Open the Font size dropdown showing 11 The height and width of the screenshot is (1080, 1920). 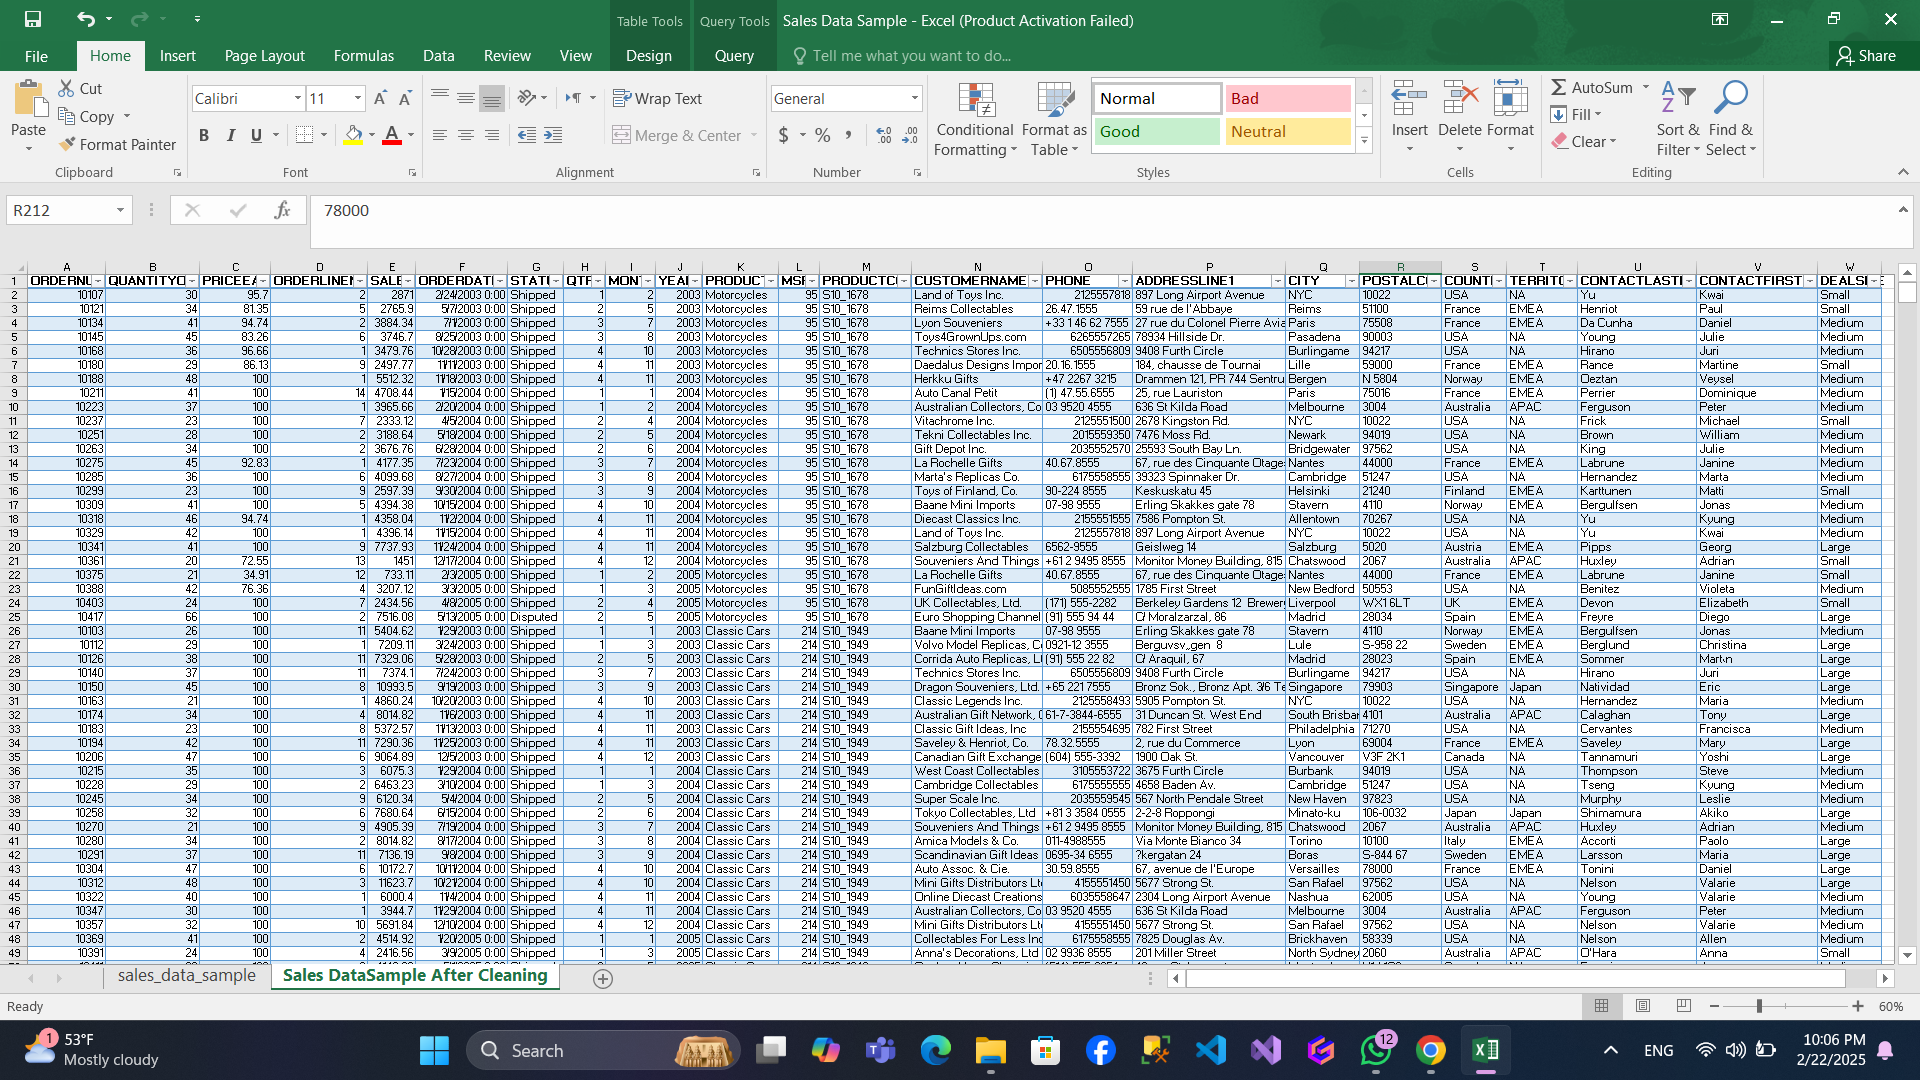358,98
